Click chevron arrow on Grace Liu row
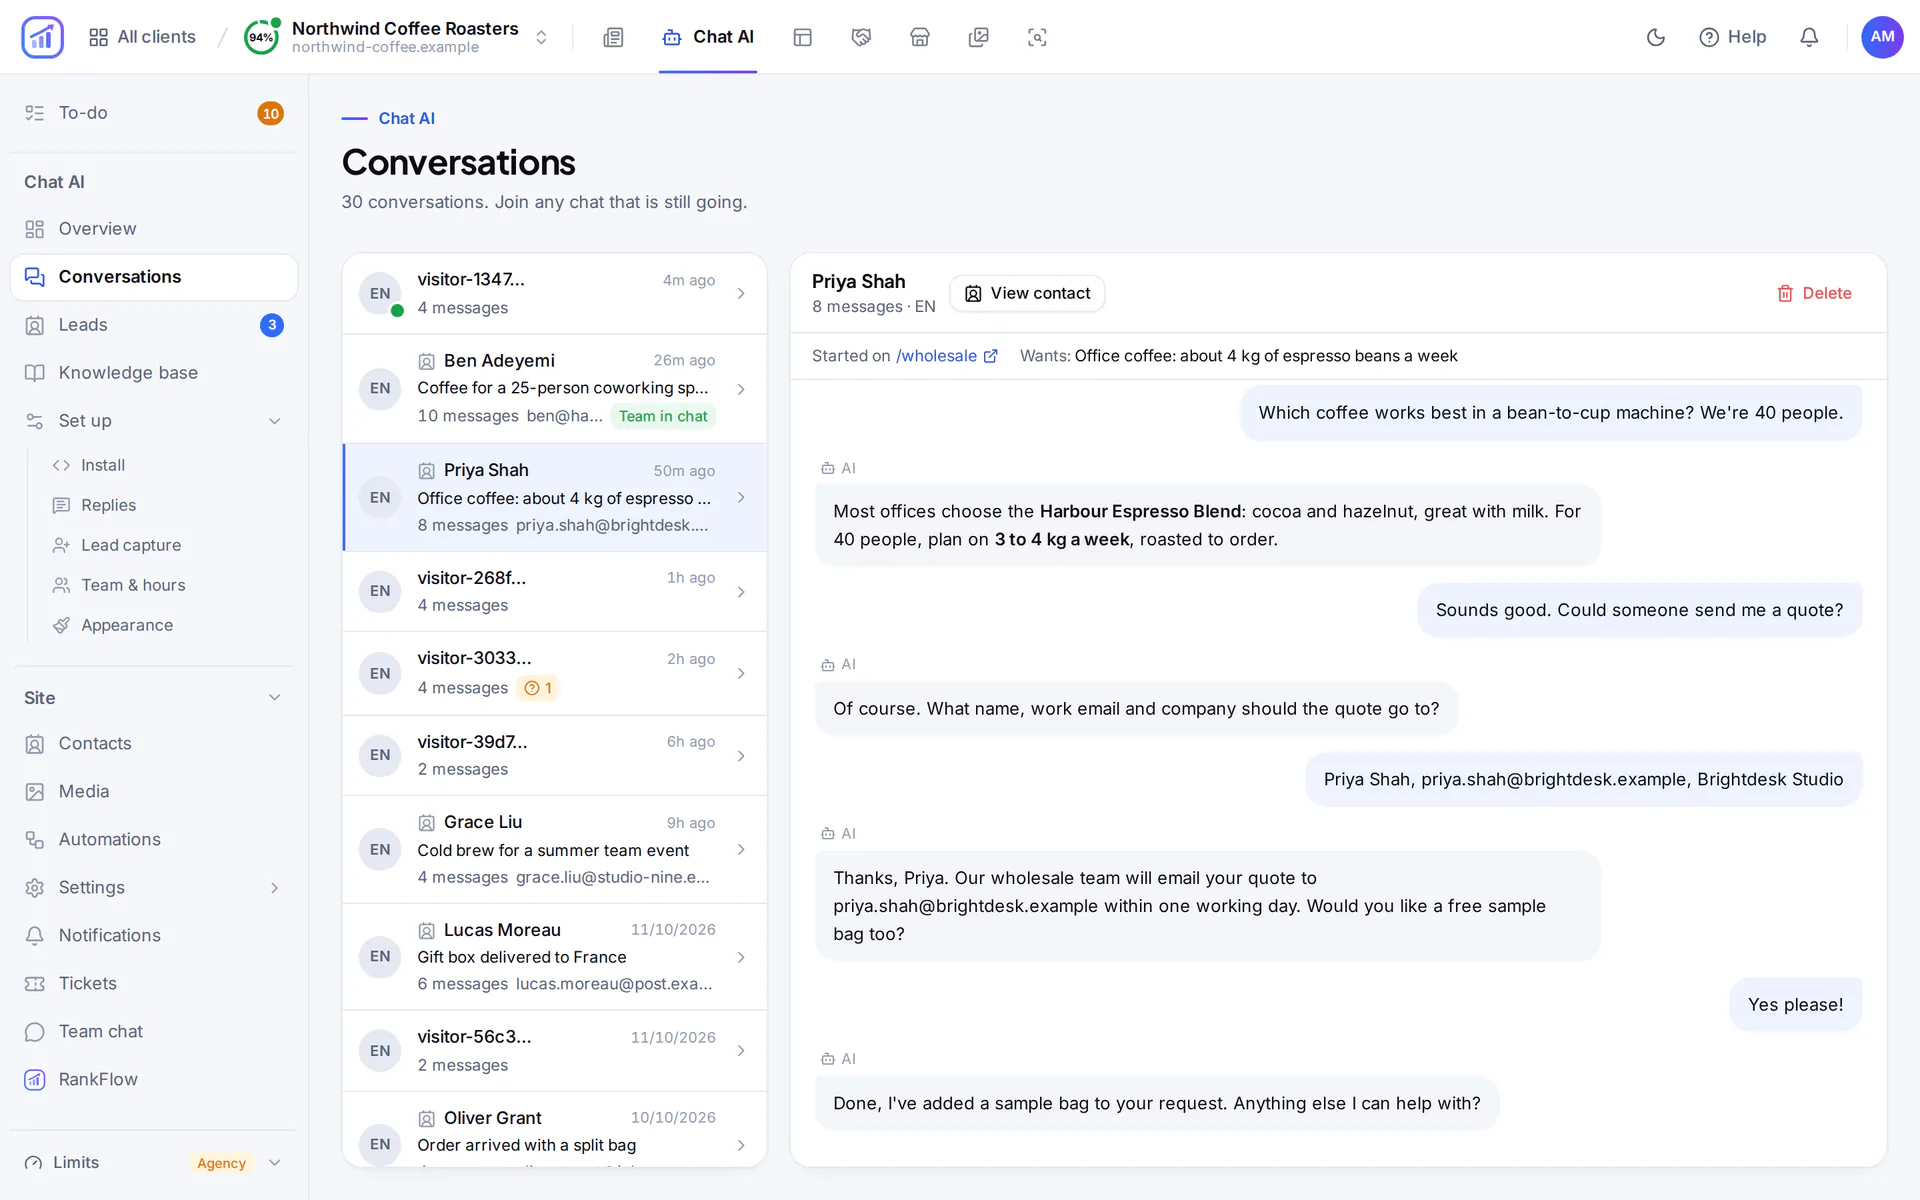 [x=741, y=850]
